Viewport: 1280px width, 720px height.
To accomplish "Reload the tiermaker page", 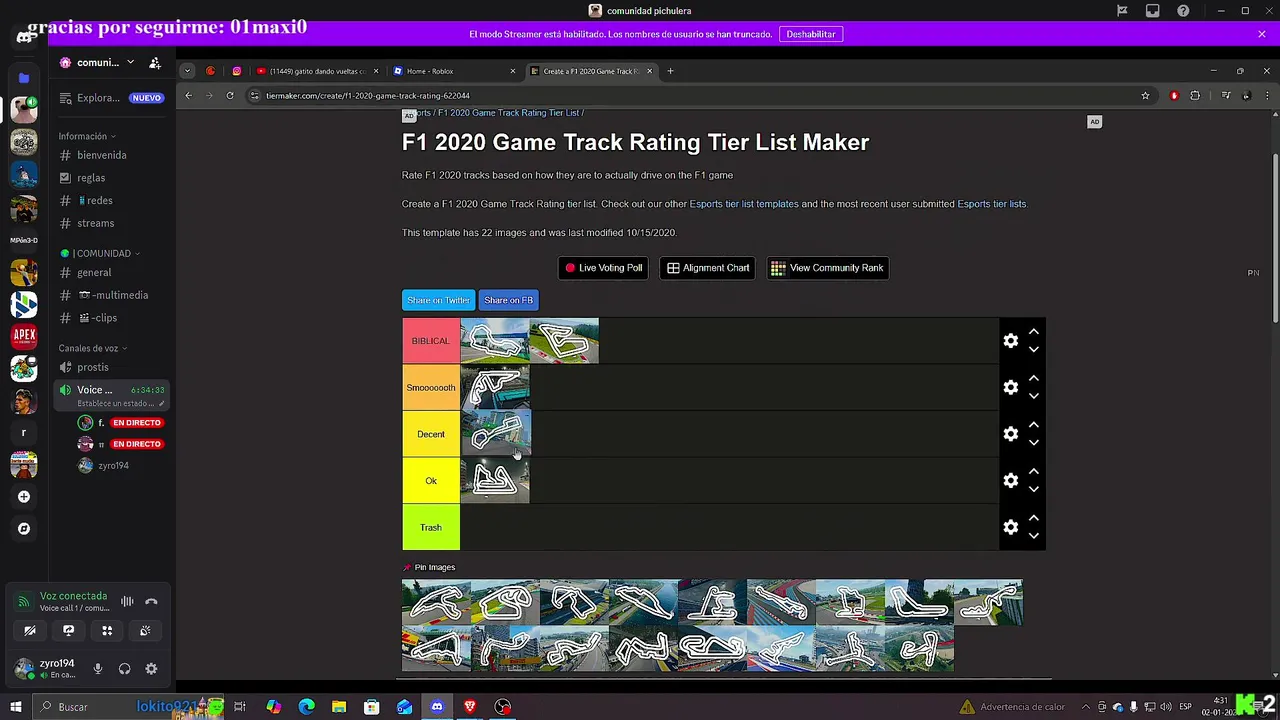I will click(230, 96).
